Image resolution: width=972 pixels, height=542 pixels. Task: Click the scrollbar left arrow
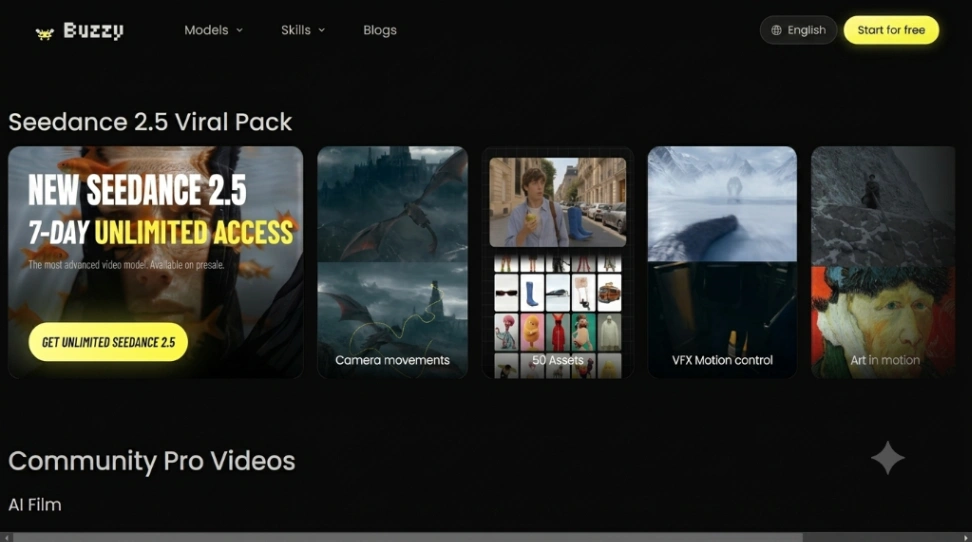click(6, 537)
